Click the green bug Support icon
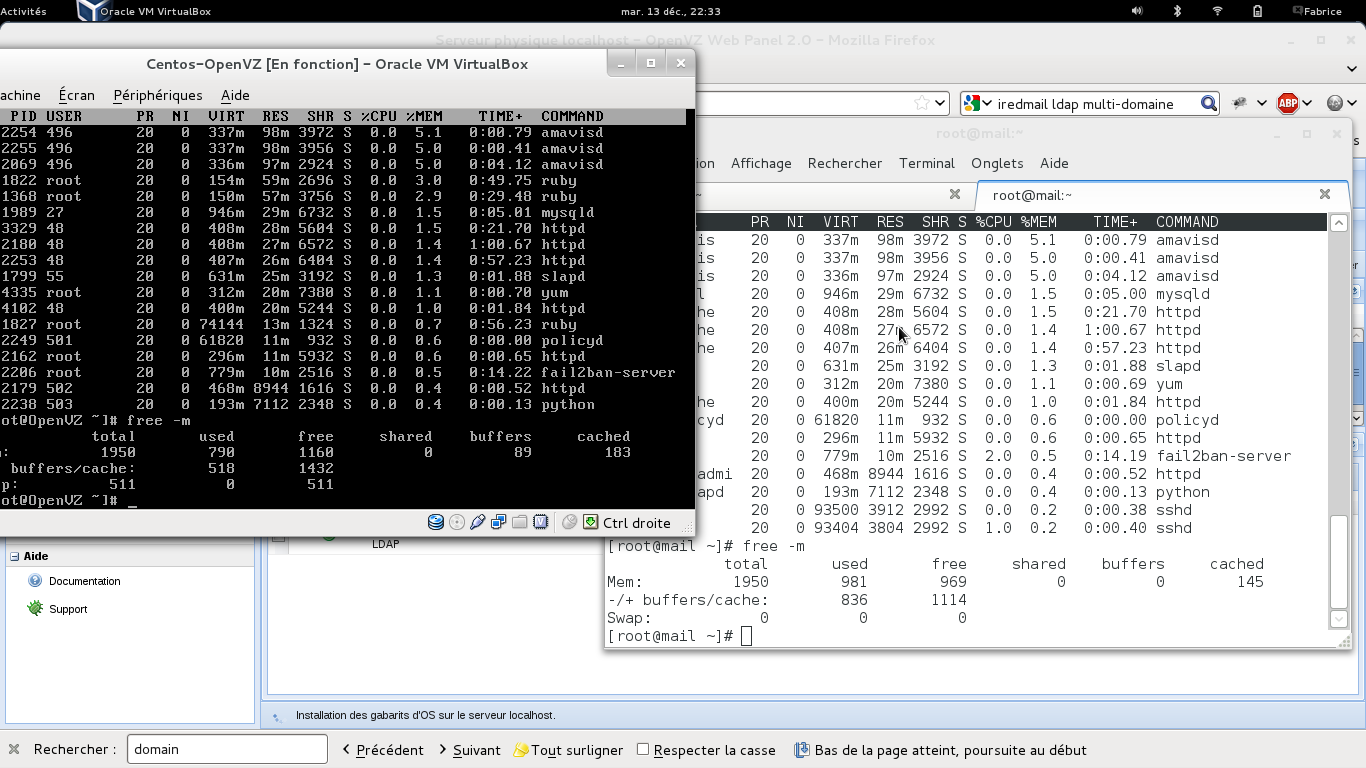Screen dimensions: 1366x768 click(x=35, y=608)
